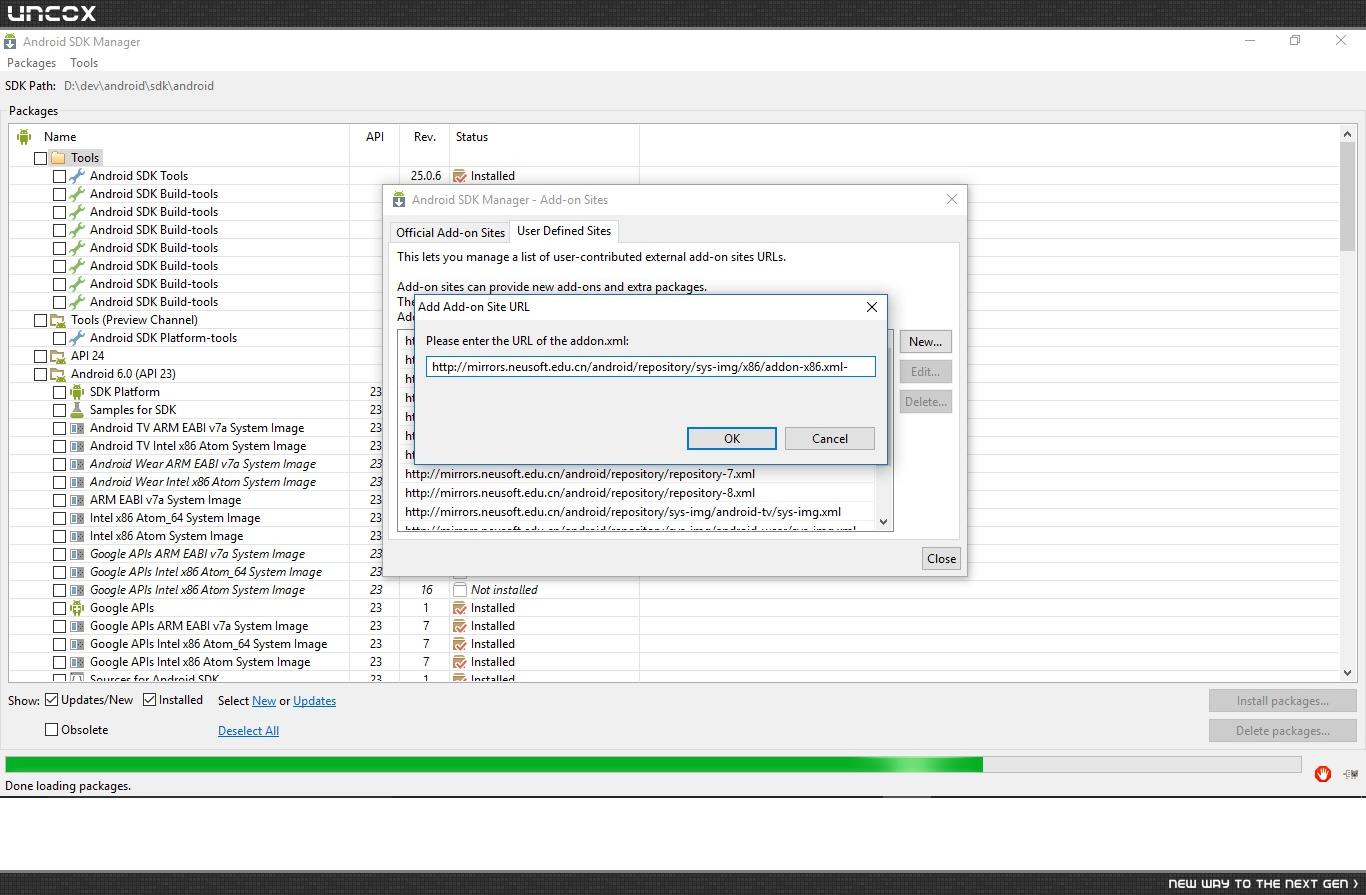Switch to Official Add-on Sites tab
The image size is (1366, 895).
450,233
